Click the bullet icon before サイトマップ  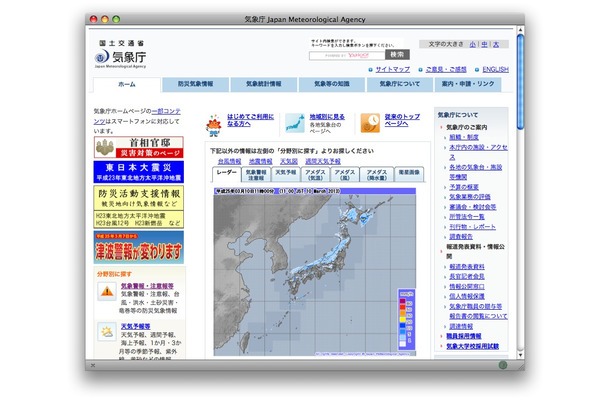pos(370,70)
